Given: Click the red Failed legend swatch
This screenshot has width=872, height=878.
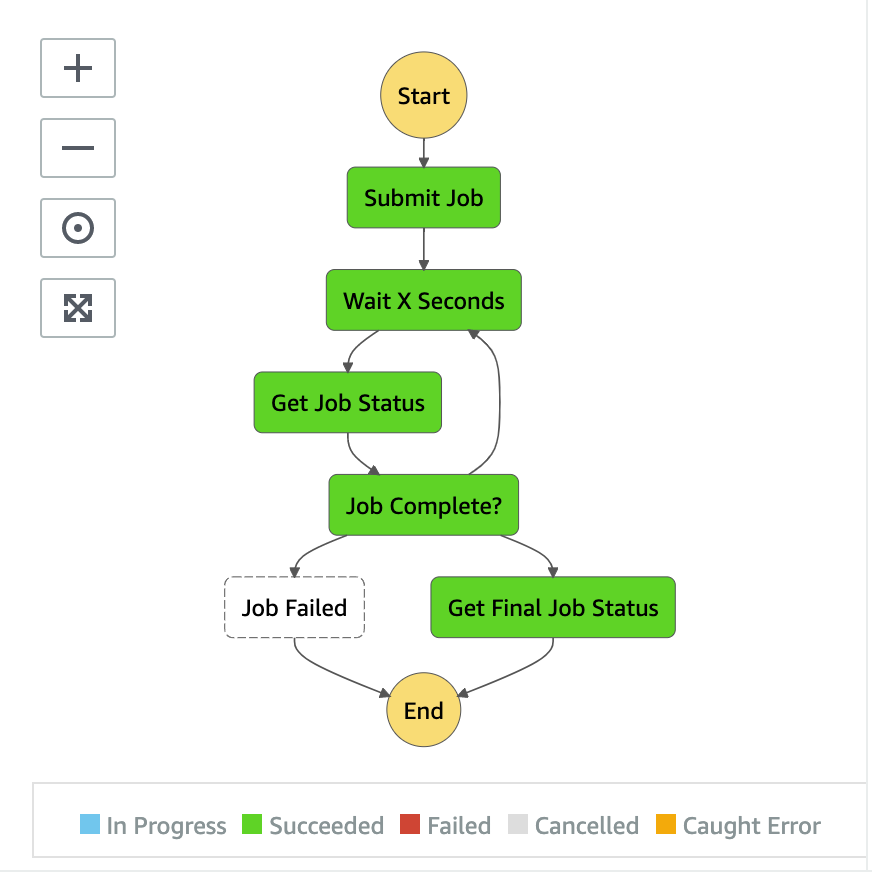Looking at the screenshot, I should (x=410, y=824).
